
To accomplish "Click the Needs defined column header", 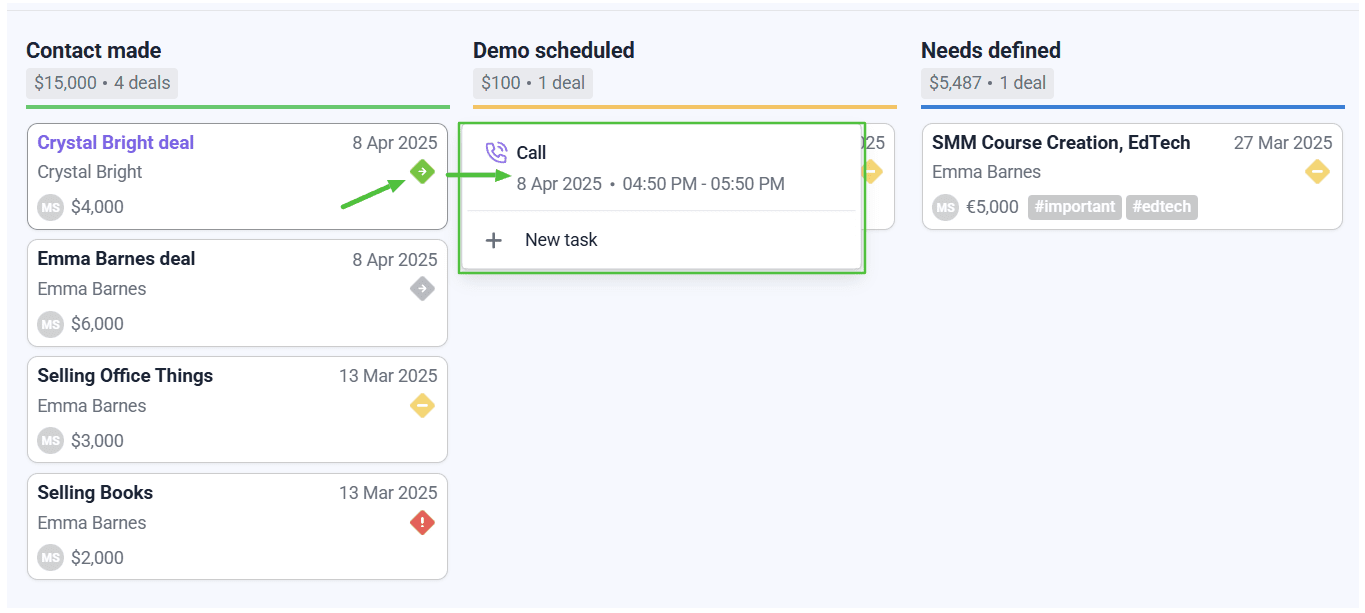I will pos(990,51).
